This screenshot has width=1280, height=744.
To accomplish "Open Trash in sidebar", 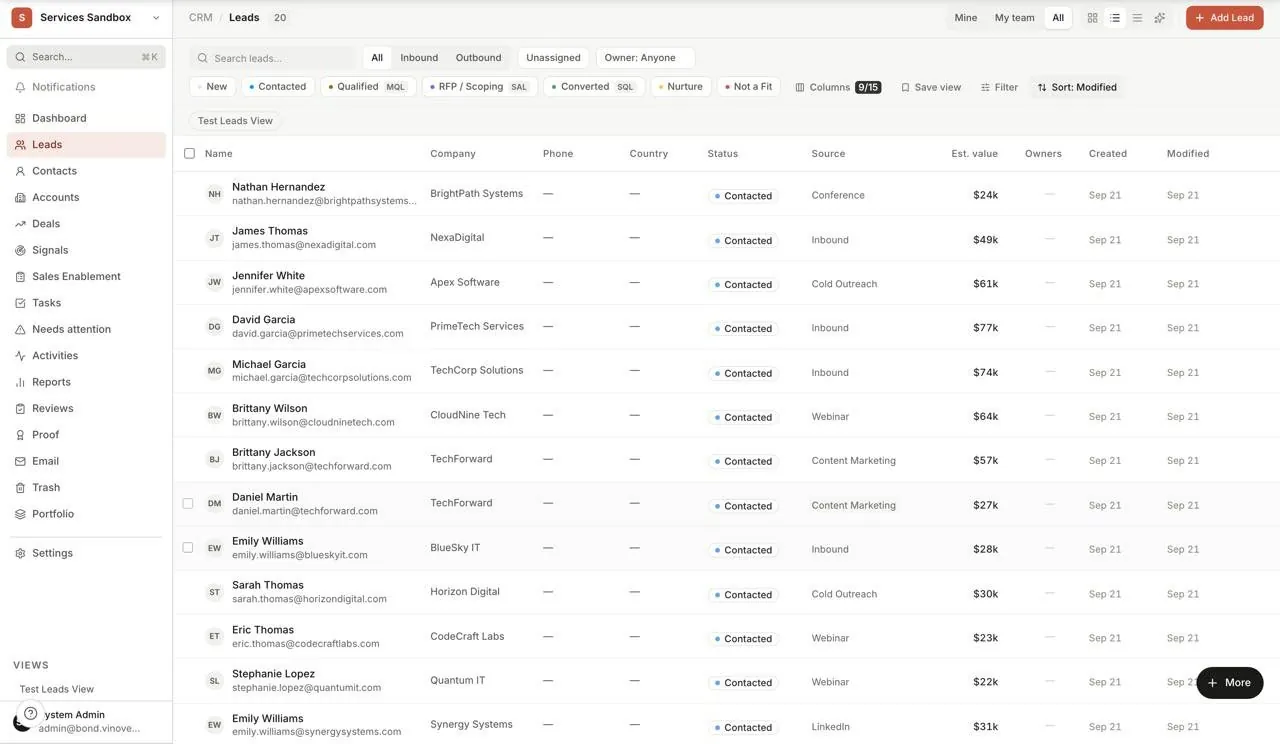I will point(86,487).
